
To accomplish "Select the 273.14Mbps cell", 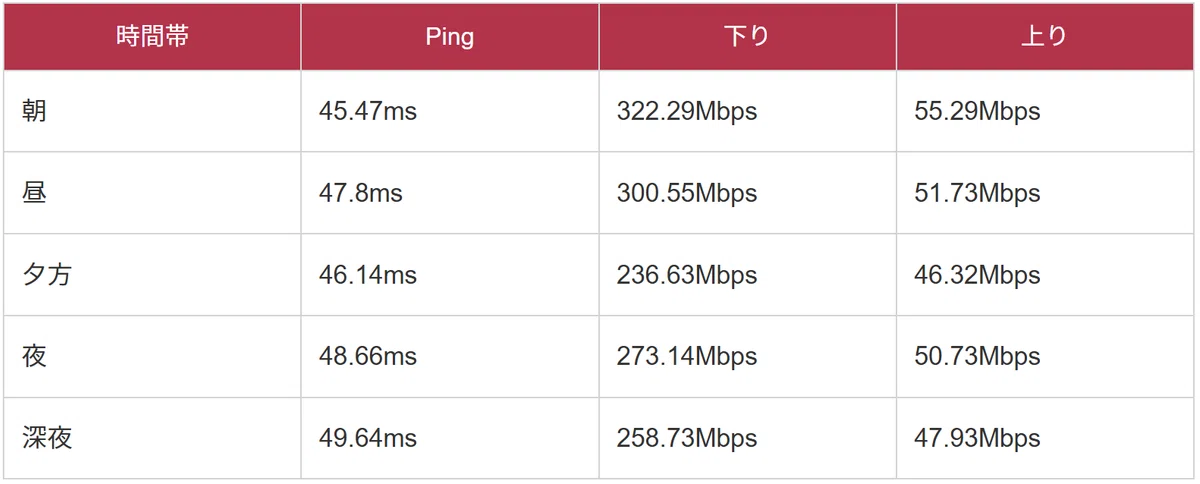I will click(747, 356).
